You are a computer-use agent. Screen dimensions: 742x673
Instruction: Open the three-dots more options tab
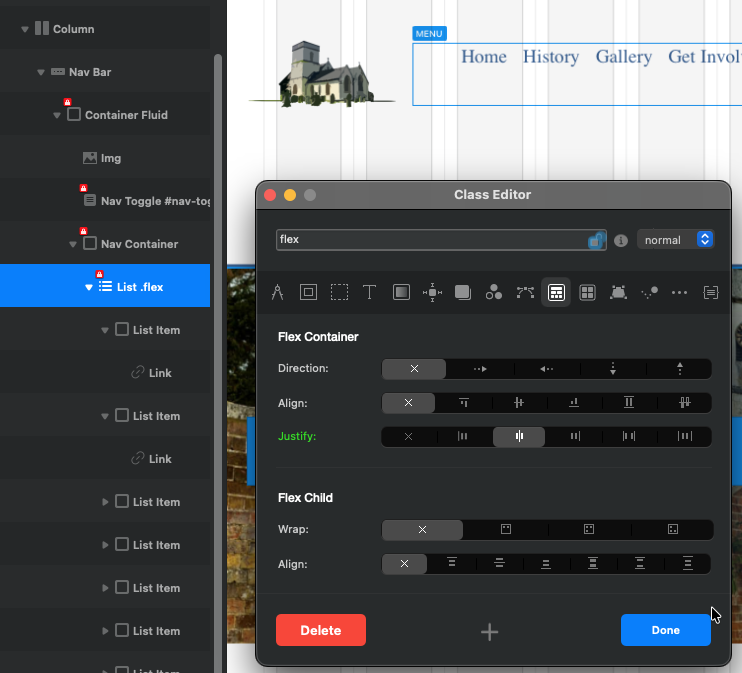pos(680,292)
